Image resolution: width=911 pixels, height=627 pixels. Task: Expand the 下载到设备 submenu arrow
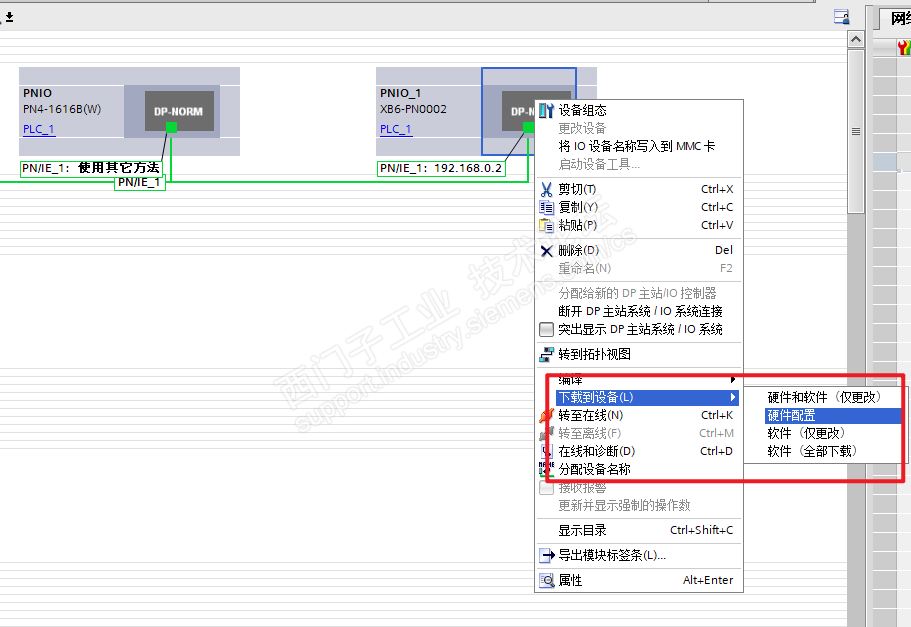pyautogui.click(x=733, y=397)
